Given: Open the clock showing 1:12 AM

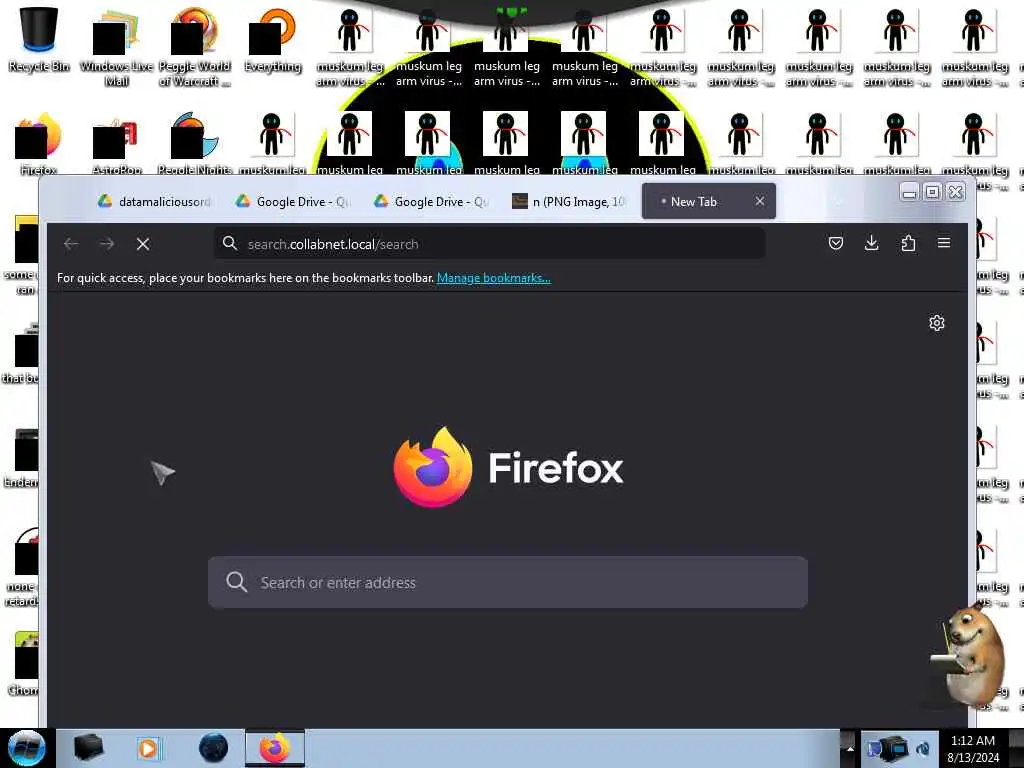Looking at the screenshot, I should (973, 748).
